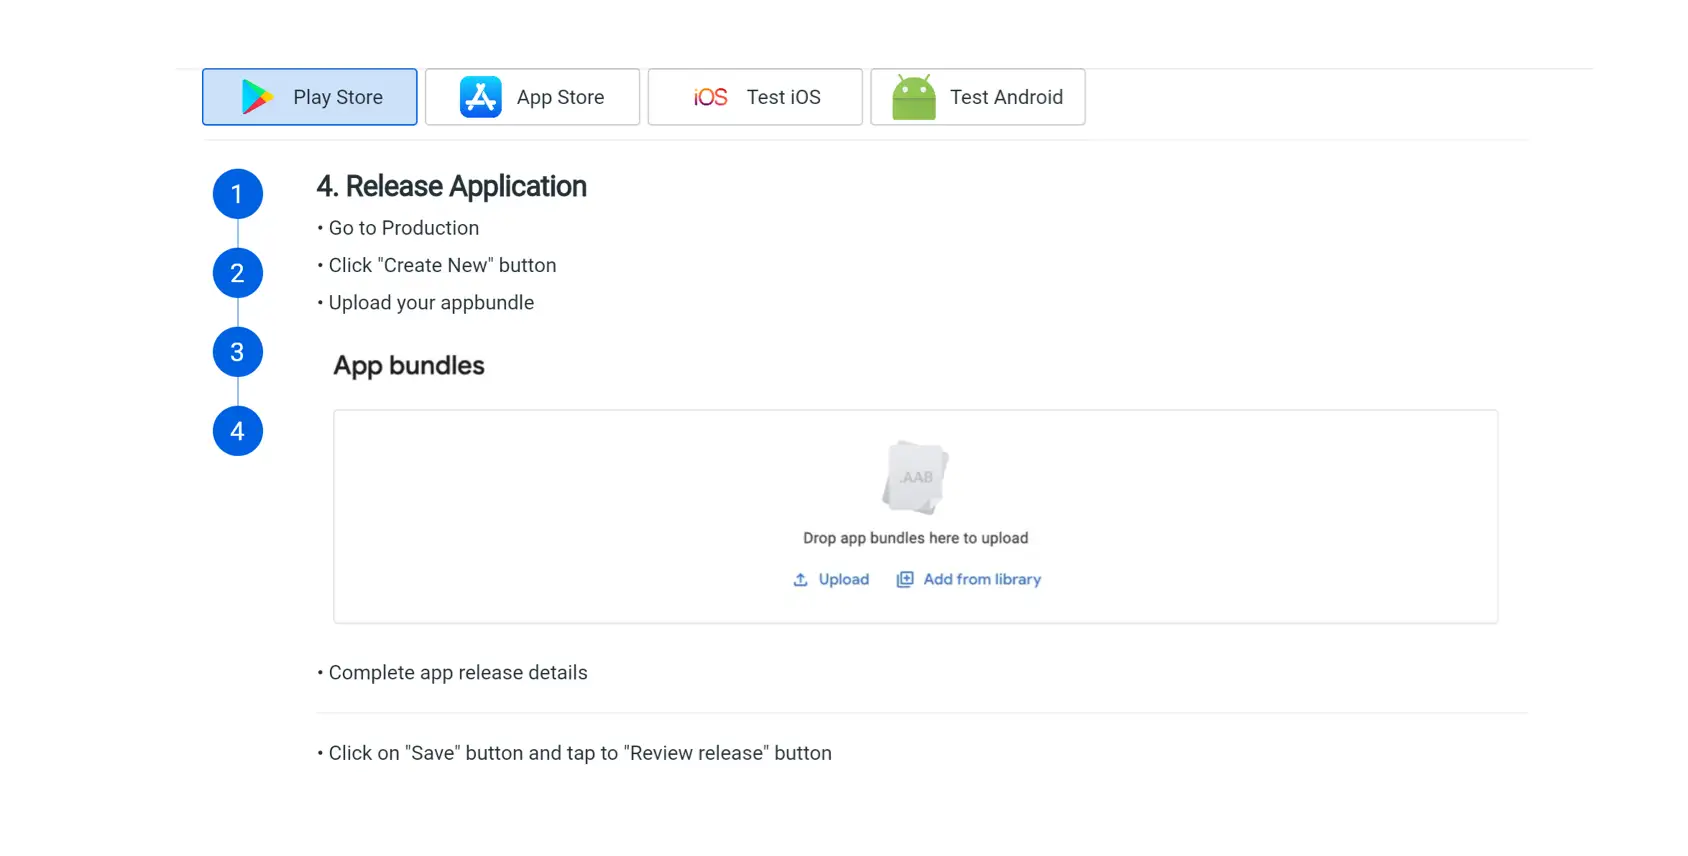Go to step 1 circle
Screen dimensions: 1688x856
[x=238, y=194]
